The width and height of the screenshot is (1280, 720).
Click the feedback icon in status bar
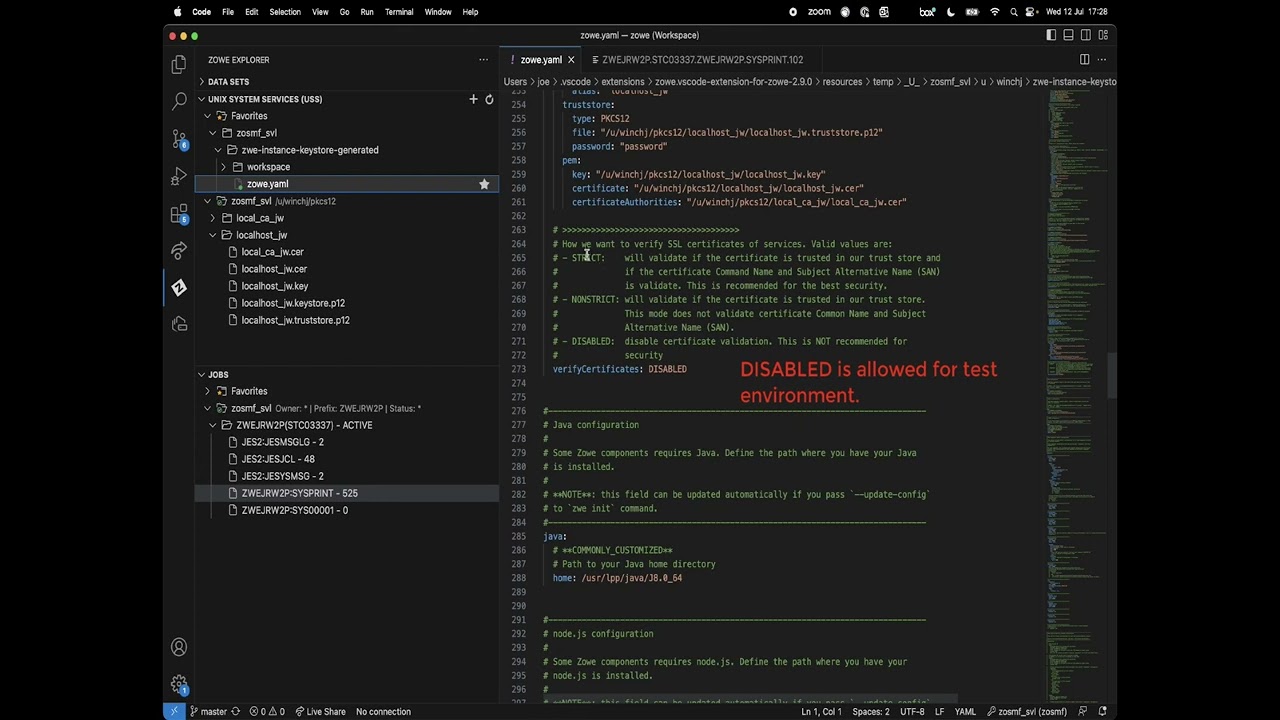[1083, 712]
